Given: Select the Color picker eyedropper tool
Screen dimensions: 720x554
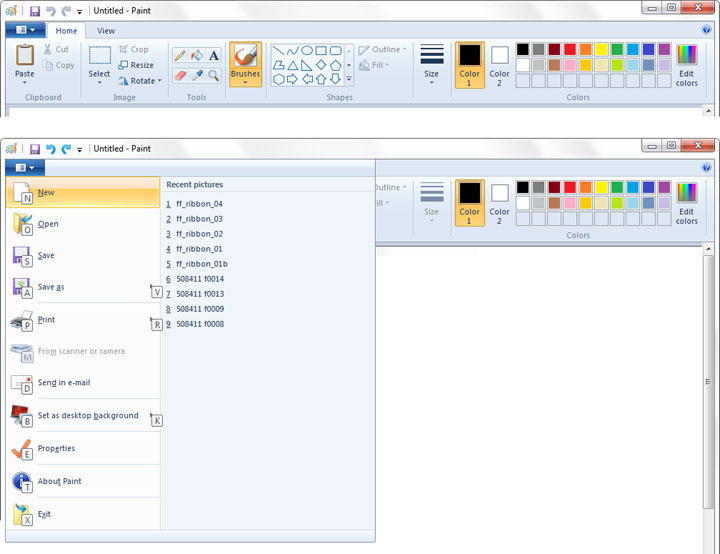Looking at the screenshot, I should tap(197, 75).
